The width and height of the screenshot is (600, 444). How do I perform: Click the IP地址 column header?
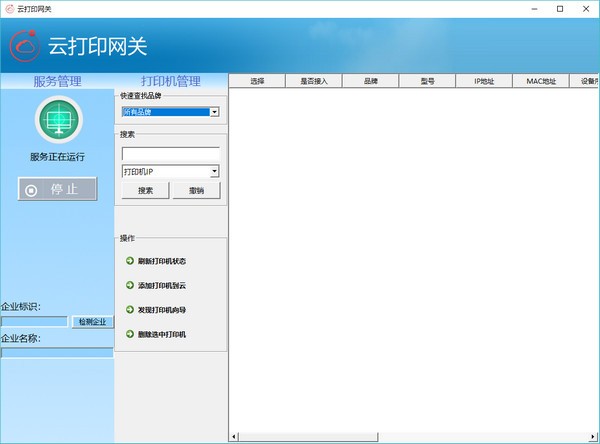tap(483, 81)
